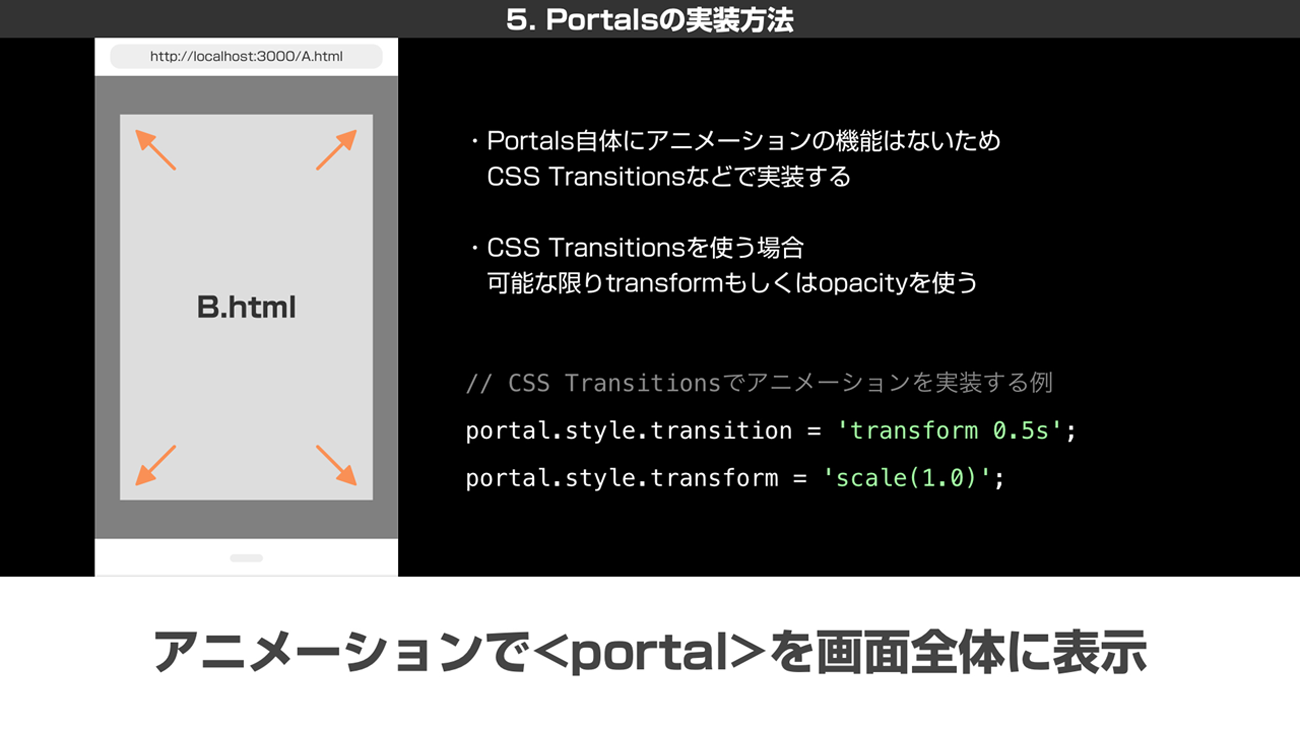Click the bottom-right orange arrow
This screenshot has height=731, width=1300.
pos(337,465)
